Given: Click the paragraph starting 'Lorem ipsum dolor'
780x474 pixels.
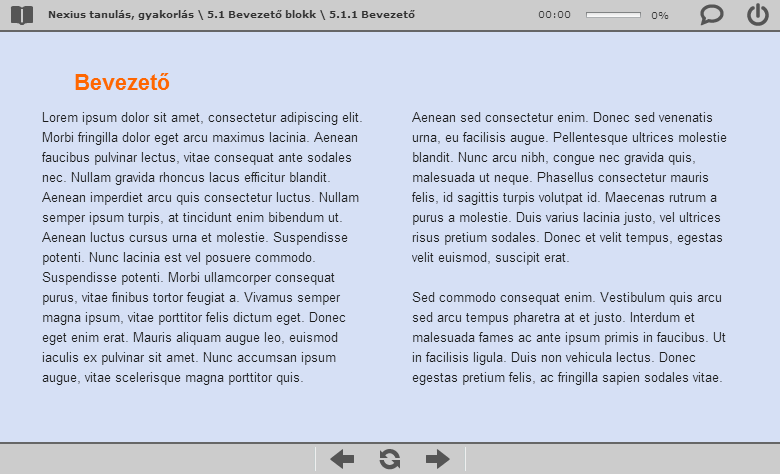Looking at the screenshot, I should coord(202,247).
